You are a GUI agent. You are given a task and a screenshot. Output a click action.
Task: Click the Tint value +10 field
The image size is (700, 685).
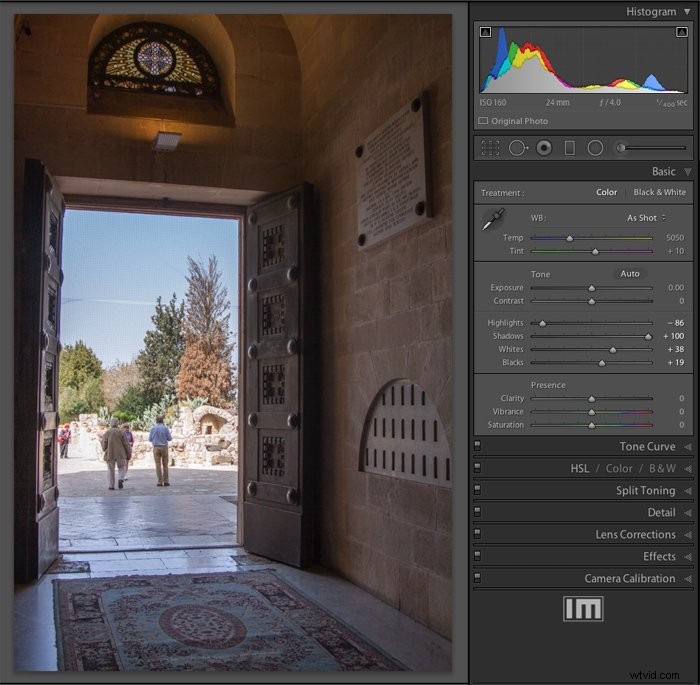(675, 251)
